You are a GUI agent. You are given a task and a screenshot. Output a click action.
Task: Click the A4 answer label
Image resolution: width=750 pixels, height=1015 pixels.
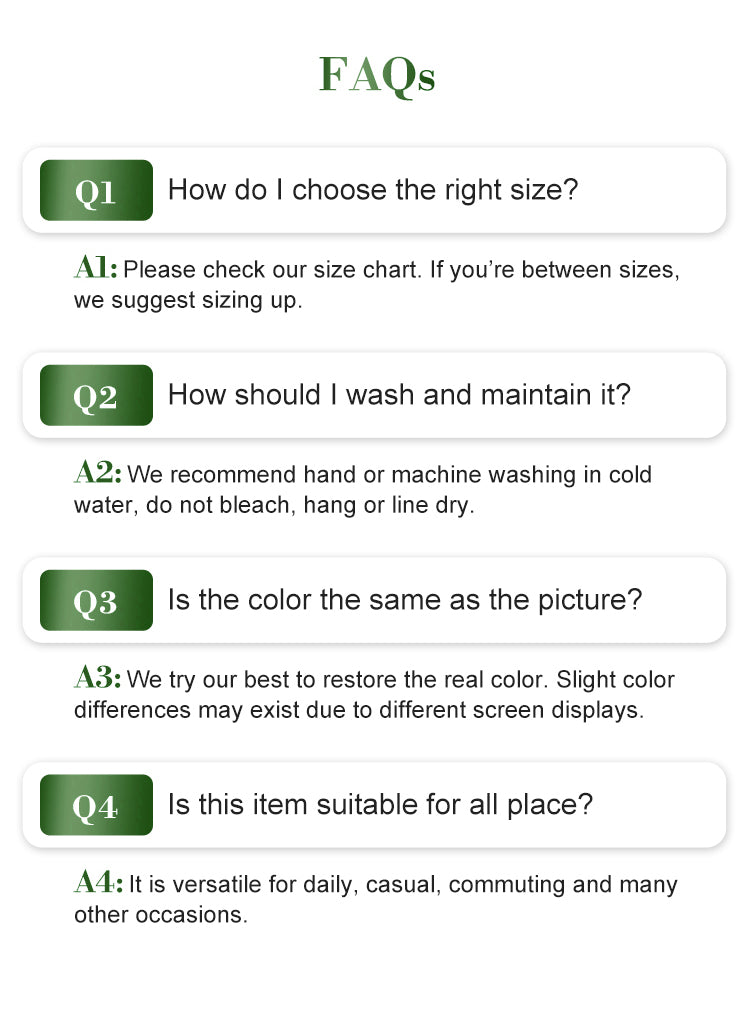click(98, 882)
